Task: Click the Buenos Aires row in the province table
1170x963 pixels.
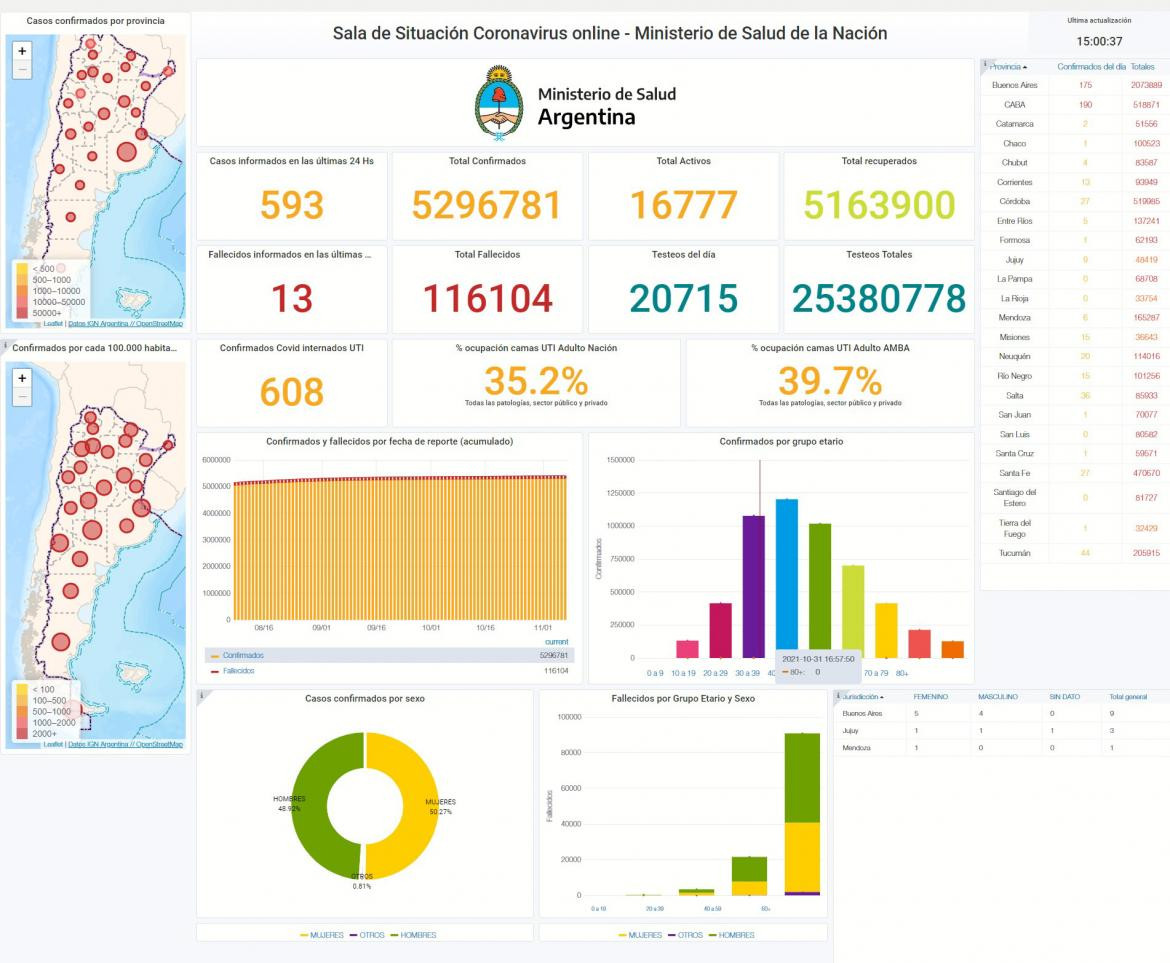Action: coord(1074,85)
